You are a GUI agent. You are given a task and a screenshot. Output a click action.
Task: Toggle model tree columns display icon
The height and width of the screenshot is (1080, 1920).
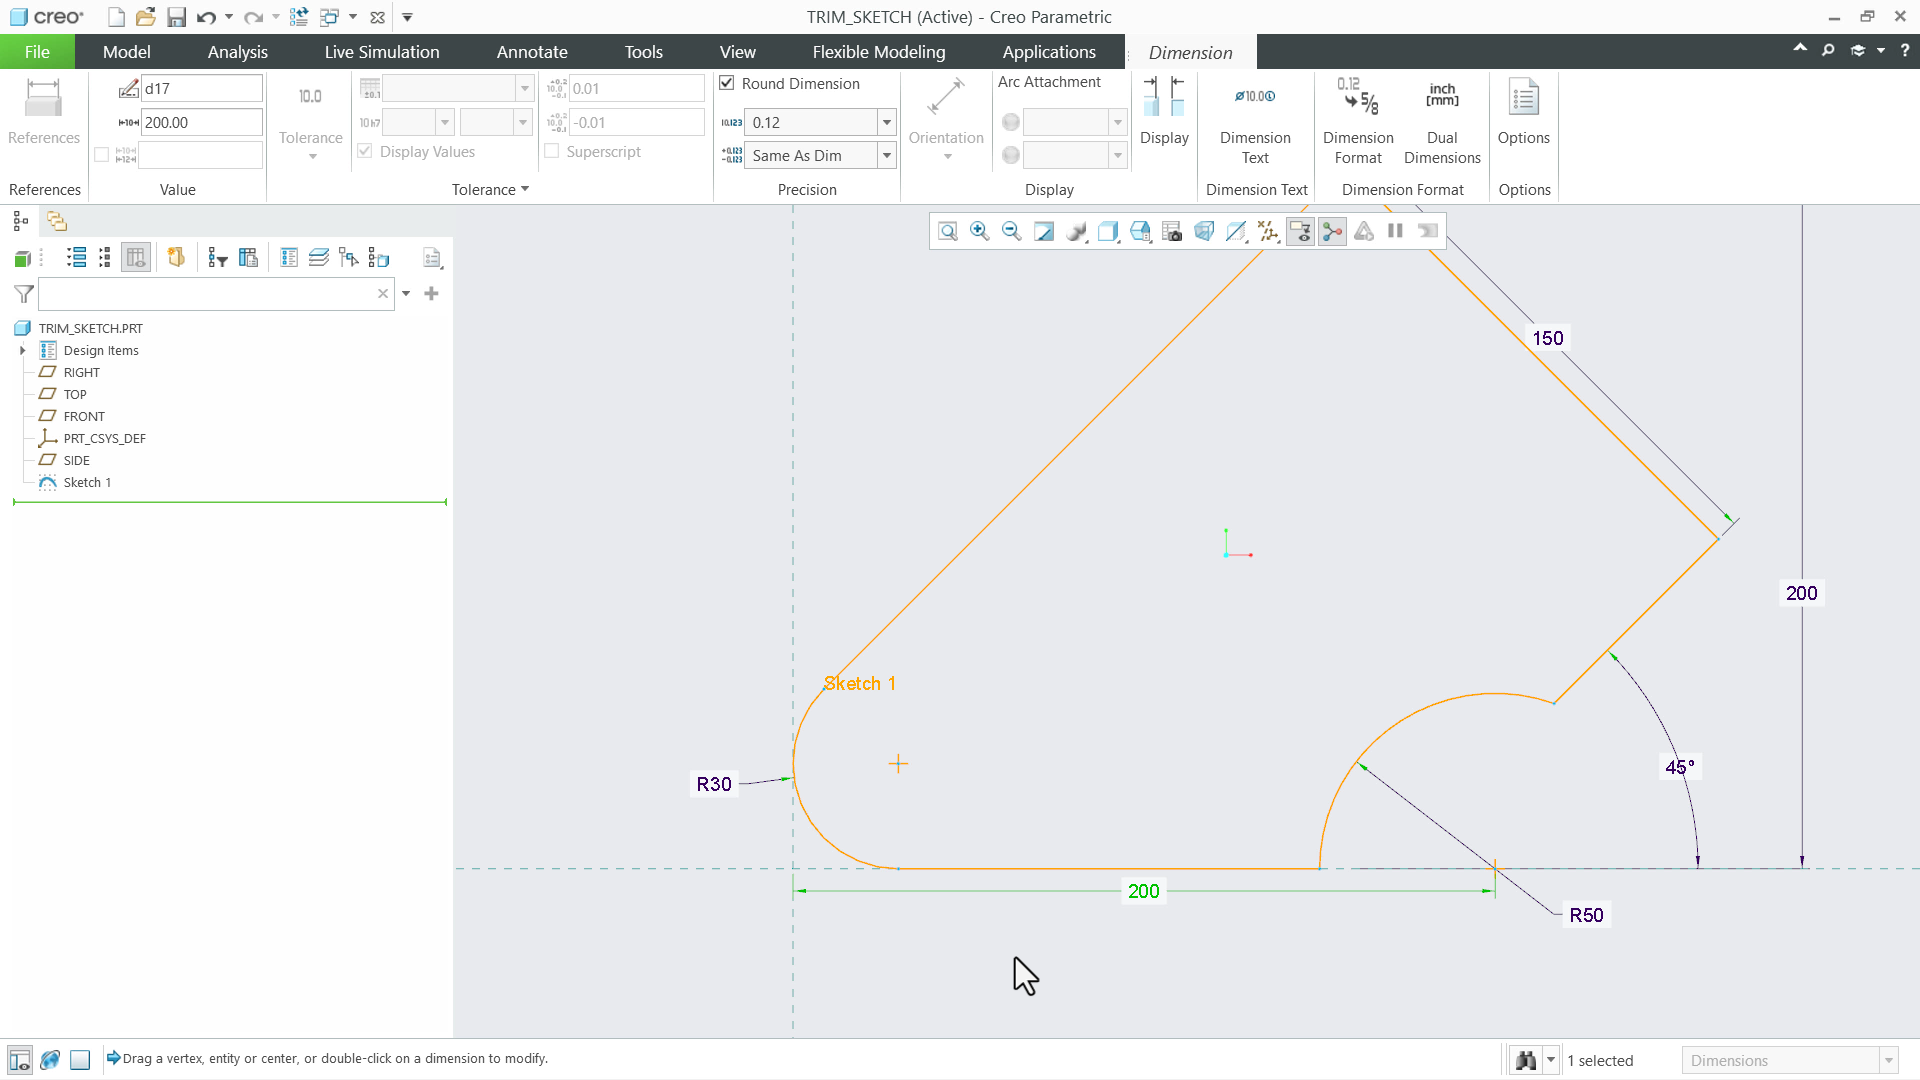(135, 258)
